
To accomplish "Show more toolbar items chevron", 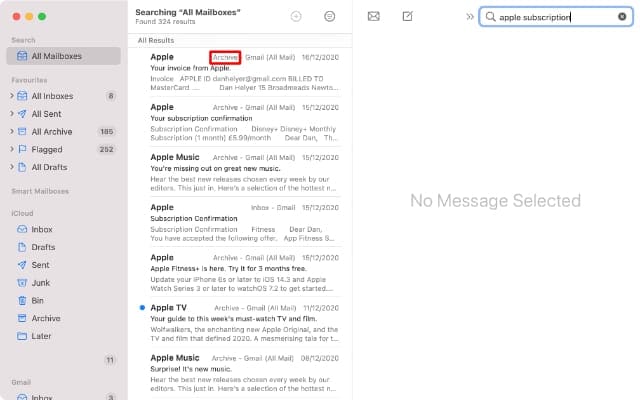I will pos(470,17).
